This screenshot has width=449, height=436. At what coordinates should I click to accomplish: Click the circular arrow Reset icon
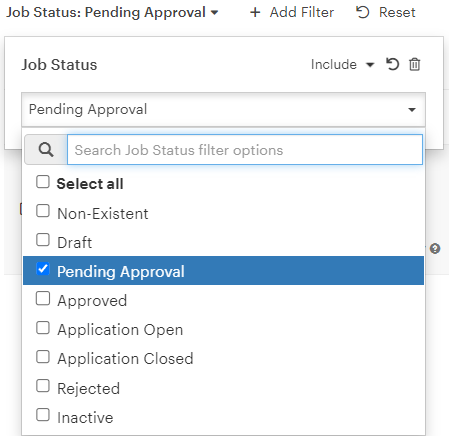[362, 12]
